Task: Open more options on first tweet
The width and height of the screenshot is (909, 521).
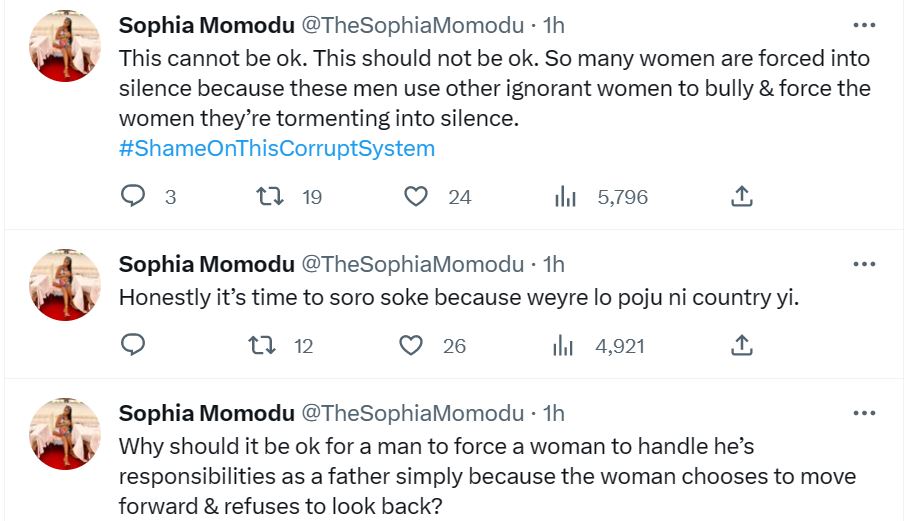Action: tap(863, 25)
